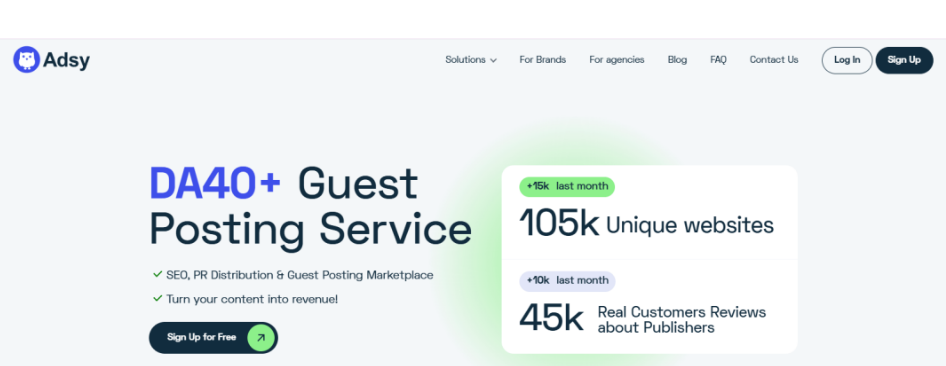This screenshot has height=366, width=946.
Task: Click the green checkmark beside SEO line
Action: (157, 274)
